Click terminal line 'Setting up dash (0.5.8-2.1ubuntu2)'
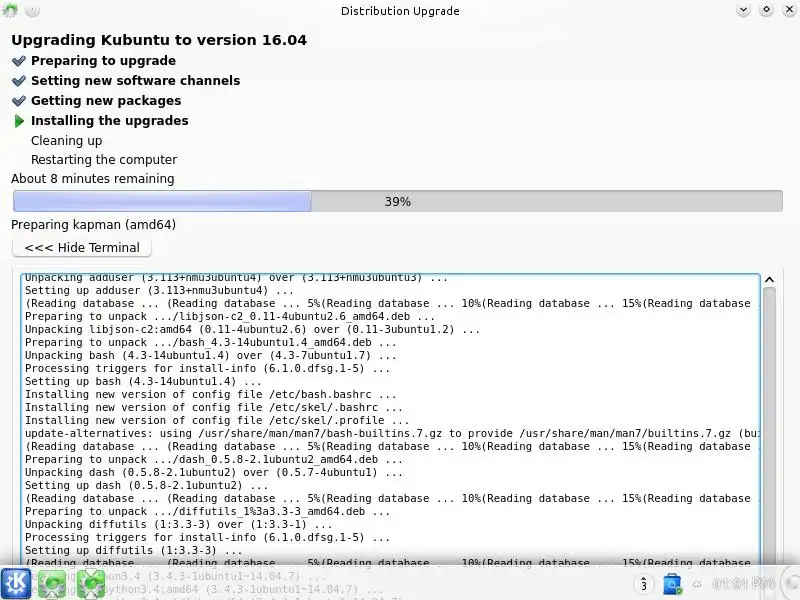The width and height of the screenshot is (800, 600). click(x=146, y=485)
